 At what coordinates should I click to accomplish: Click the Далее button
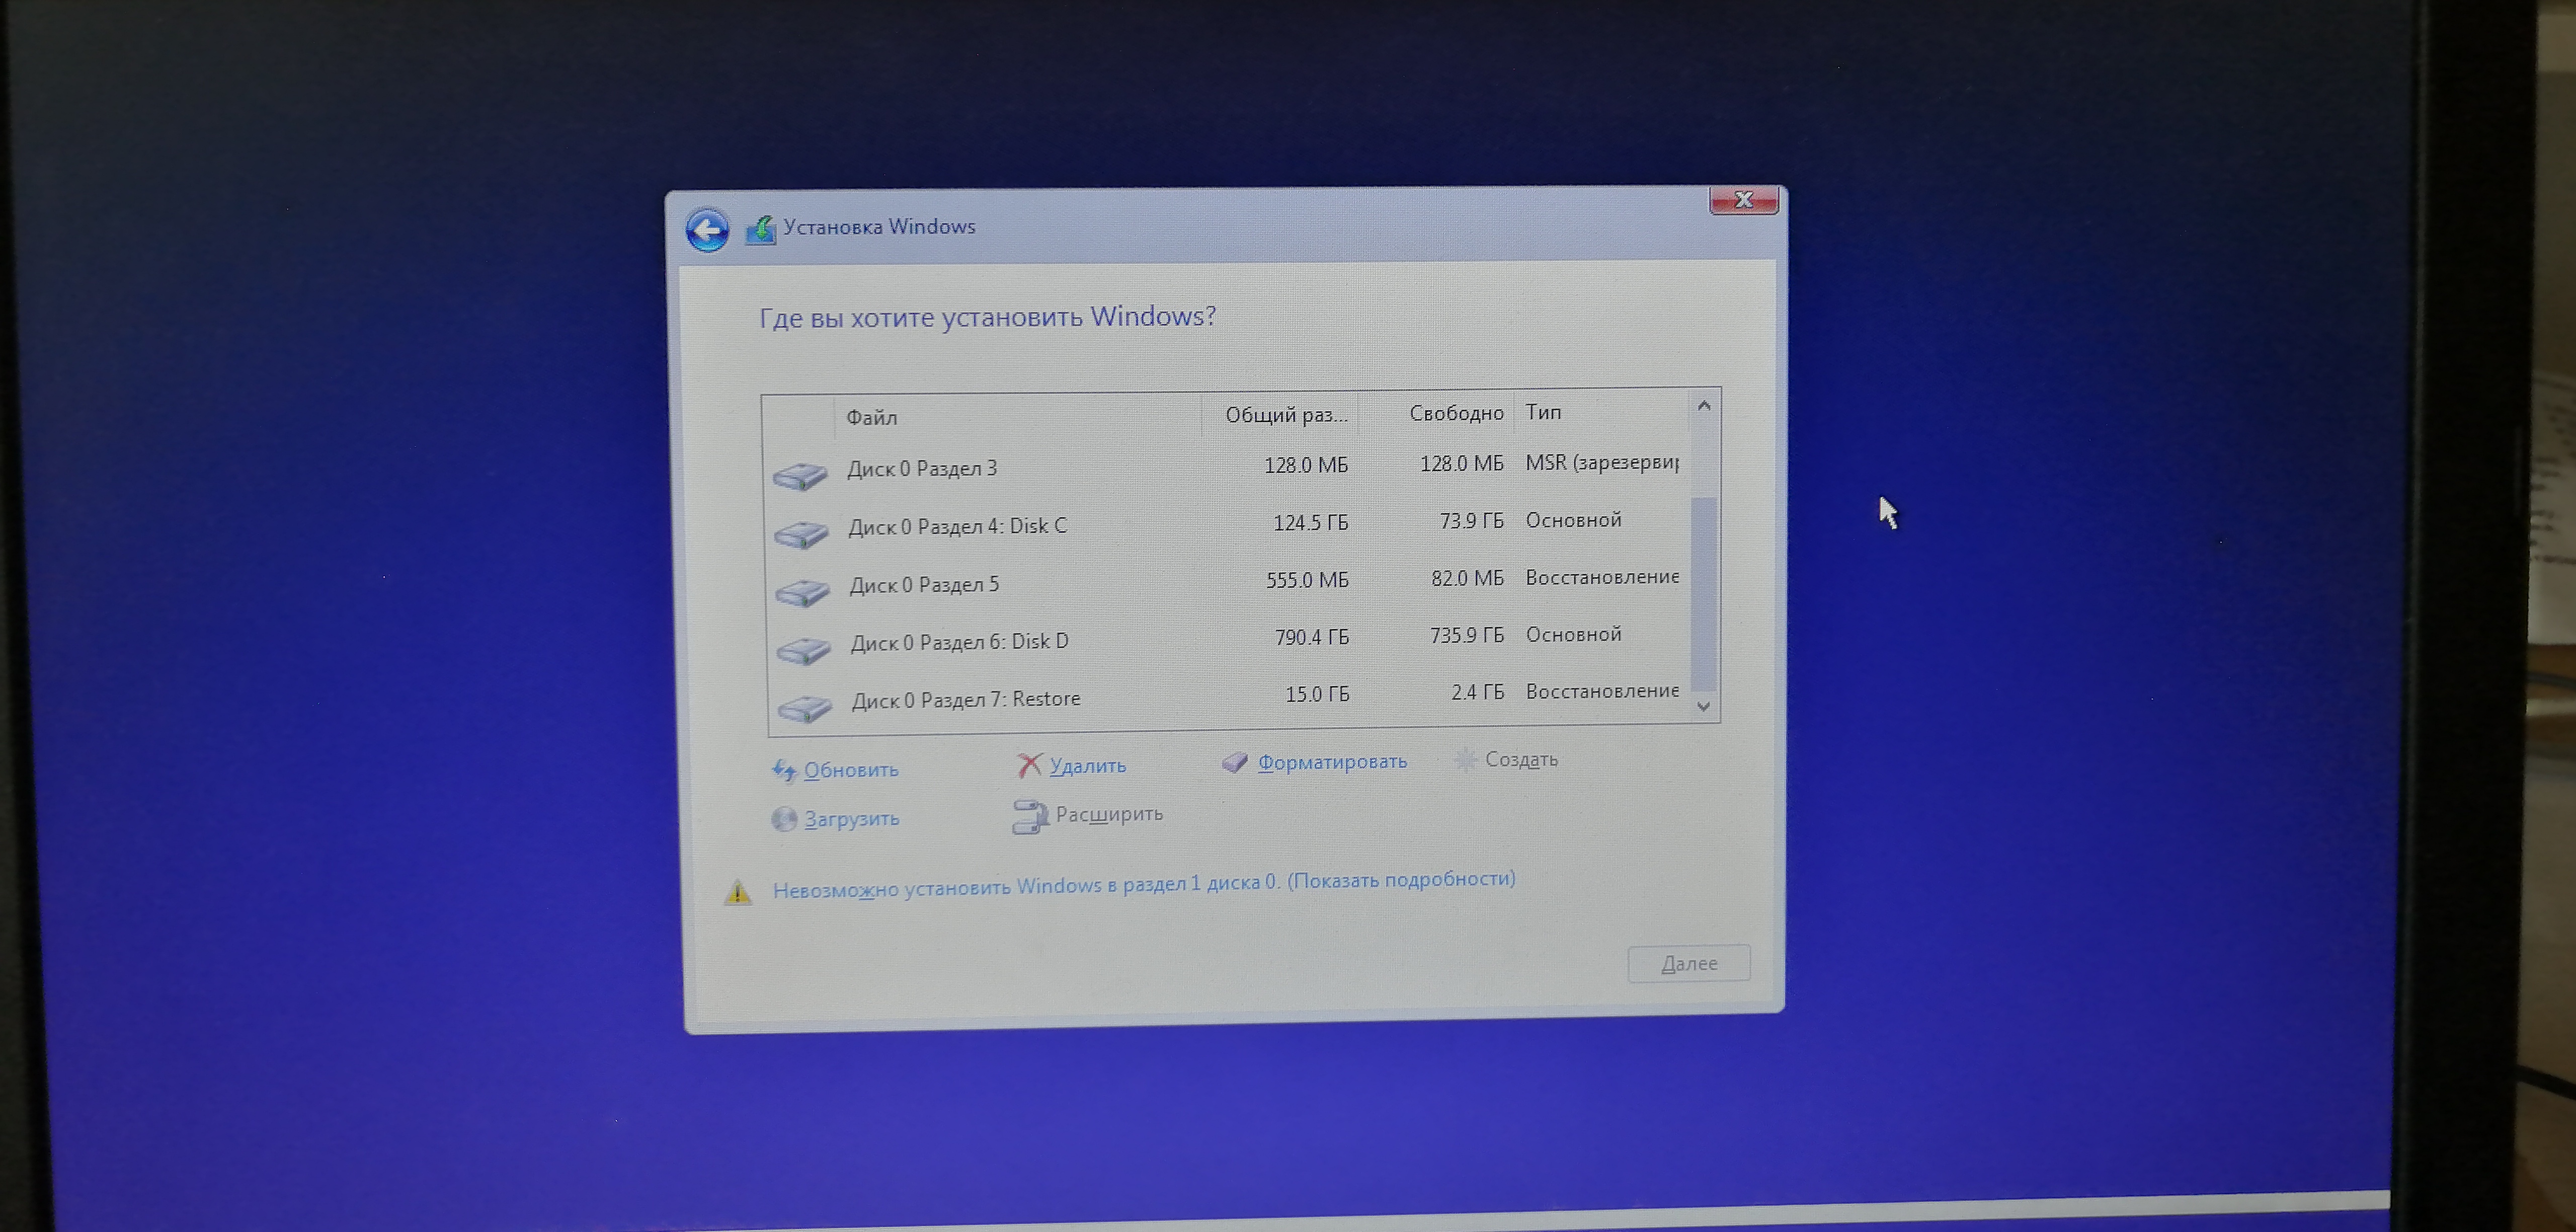pyautogui.click(x=1689, y=963)
